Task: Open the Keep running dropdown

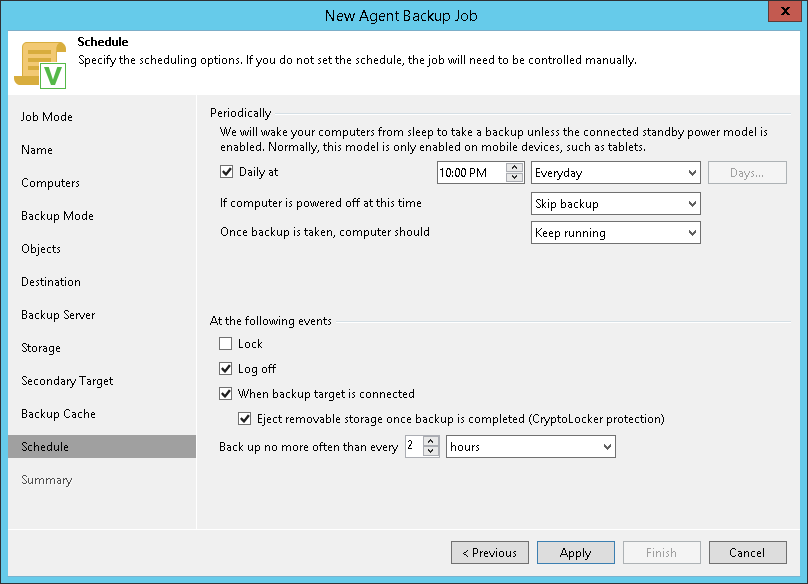Action: point(615,233)
